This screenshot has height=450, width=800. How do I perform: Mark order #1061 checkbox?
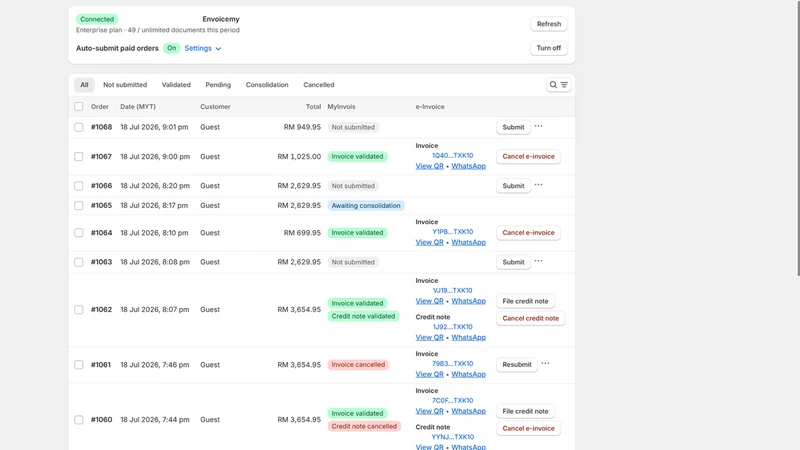coord(79,365)
